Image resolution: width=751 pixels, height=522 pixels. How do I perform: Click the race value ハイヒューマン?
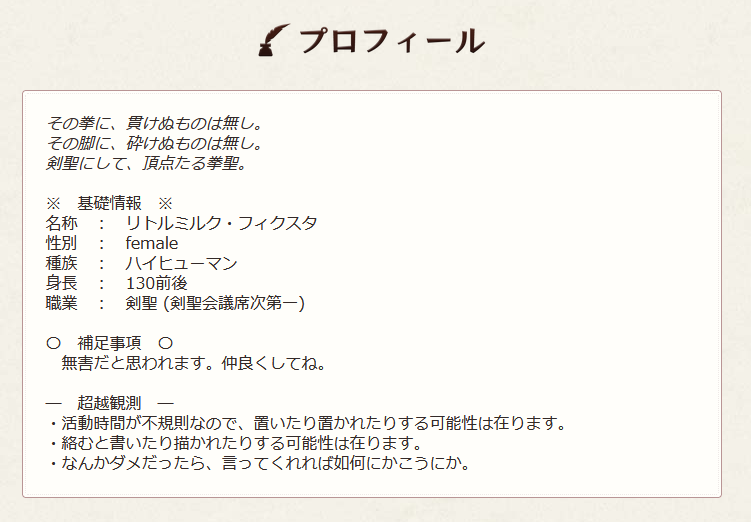181,263
